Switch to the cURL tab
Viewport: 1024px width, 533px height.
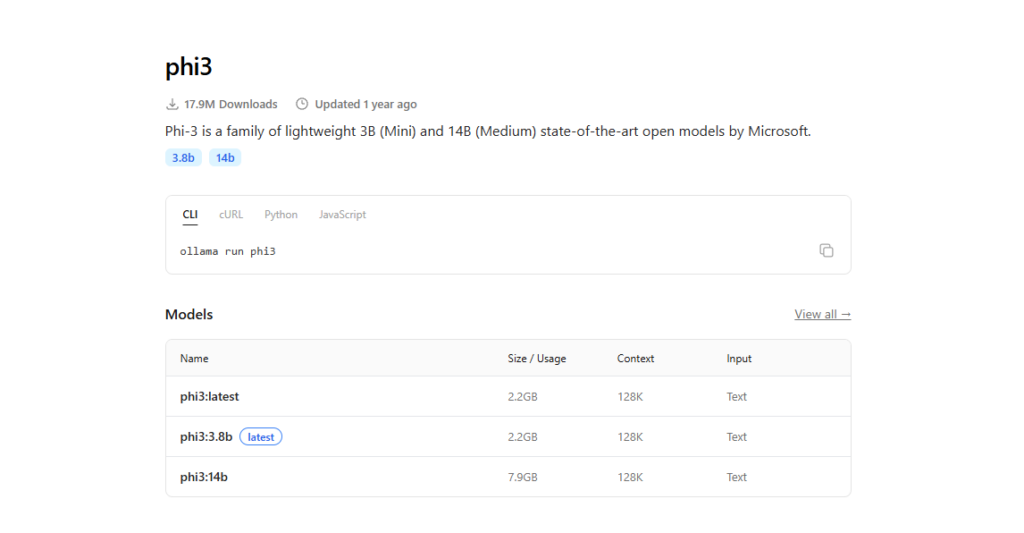(231, 214)
